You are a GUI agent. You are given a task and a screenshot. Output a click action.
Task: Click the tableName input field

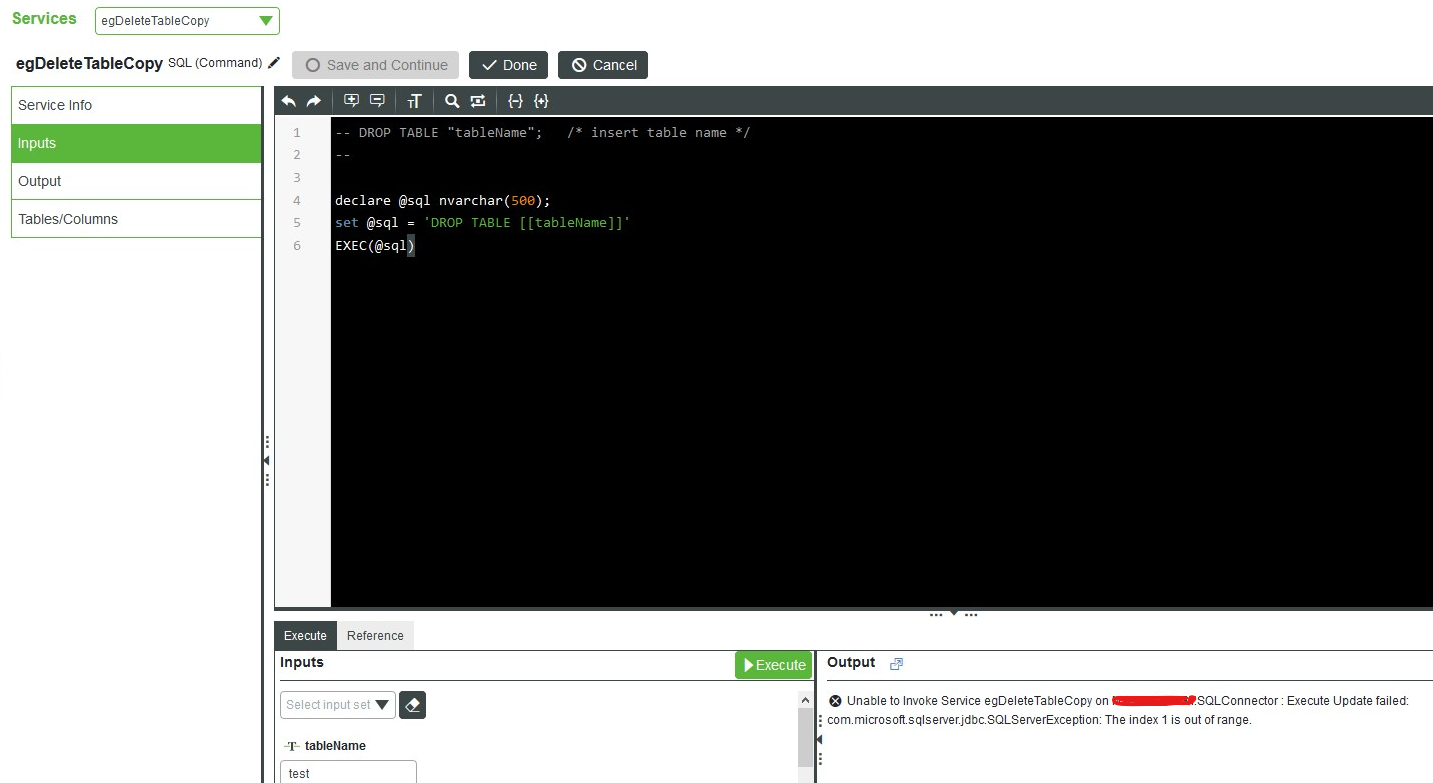click(x=348, y=773)
